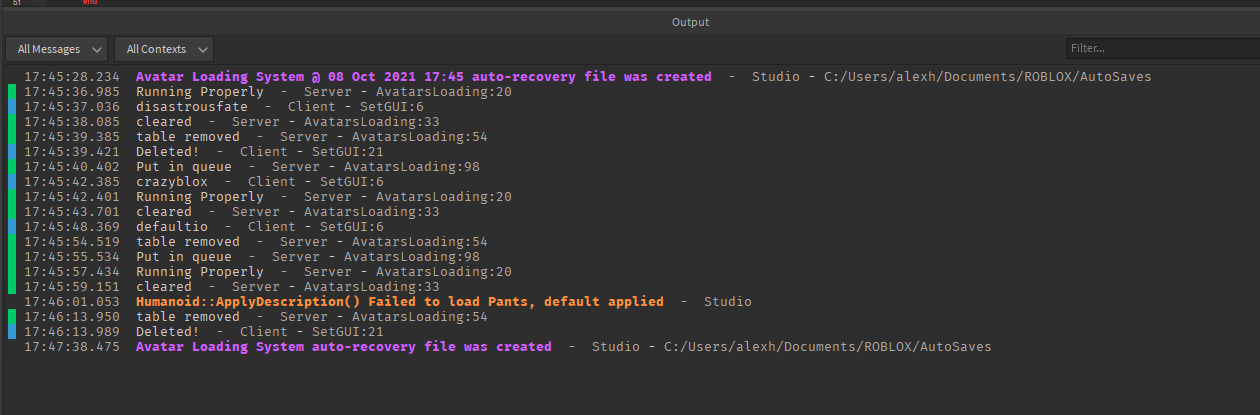Click the Output panel title bar

[690, 22]
